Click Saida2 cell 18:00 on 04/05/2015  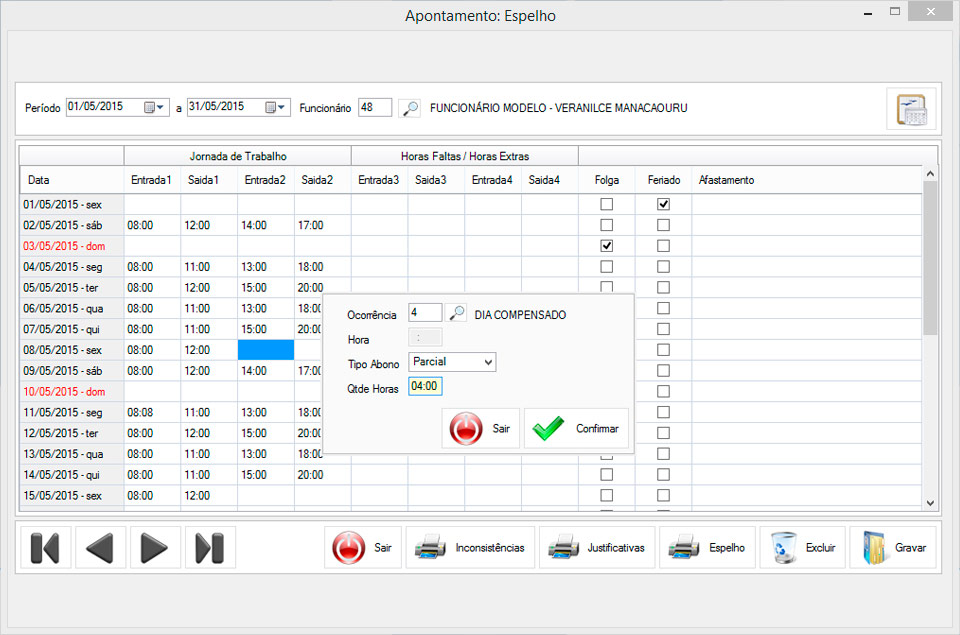[323, 267]
